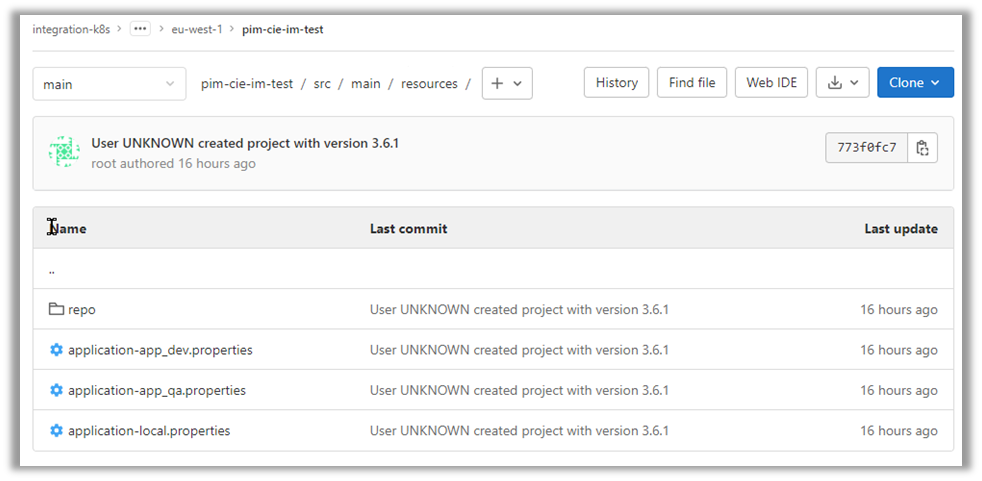Click the root user avatar
Viewport: 982px width, 481px height.
(64, 152)
